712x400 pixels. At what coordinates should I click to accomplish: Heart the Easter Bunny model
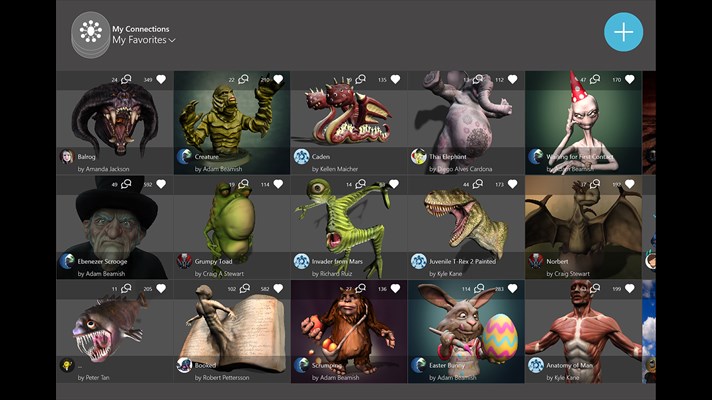click(513, 288)
